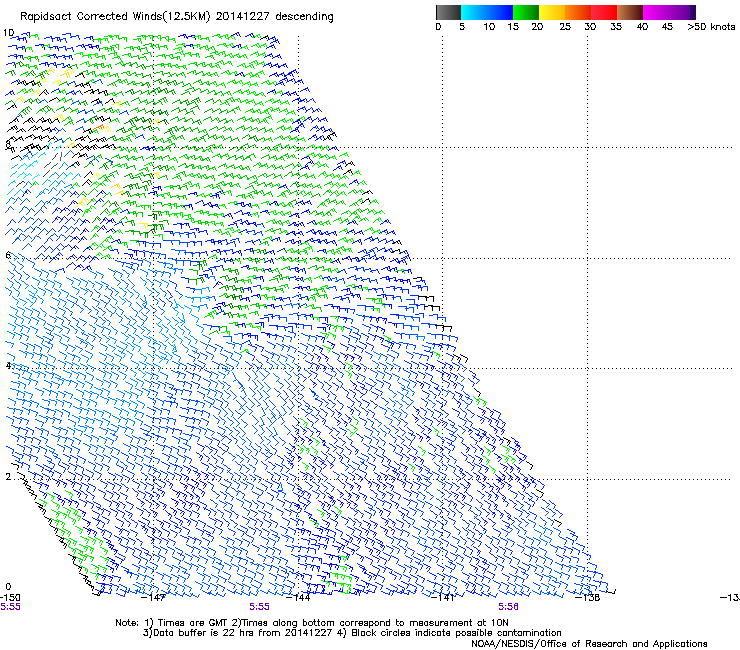Click the longitude '-141' axis label
Viewport: 740px width, 650px height.
pos(443,598)
